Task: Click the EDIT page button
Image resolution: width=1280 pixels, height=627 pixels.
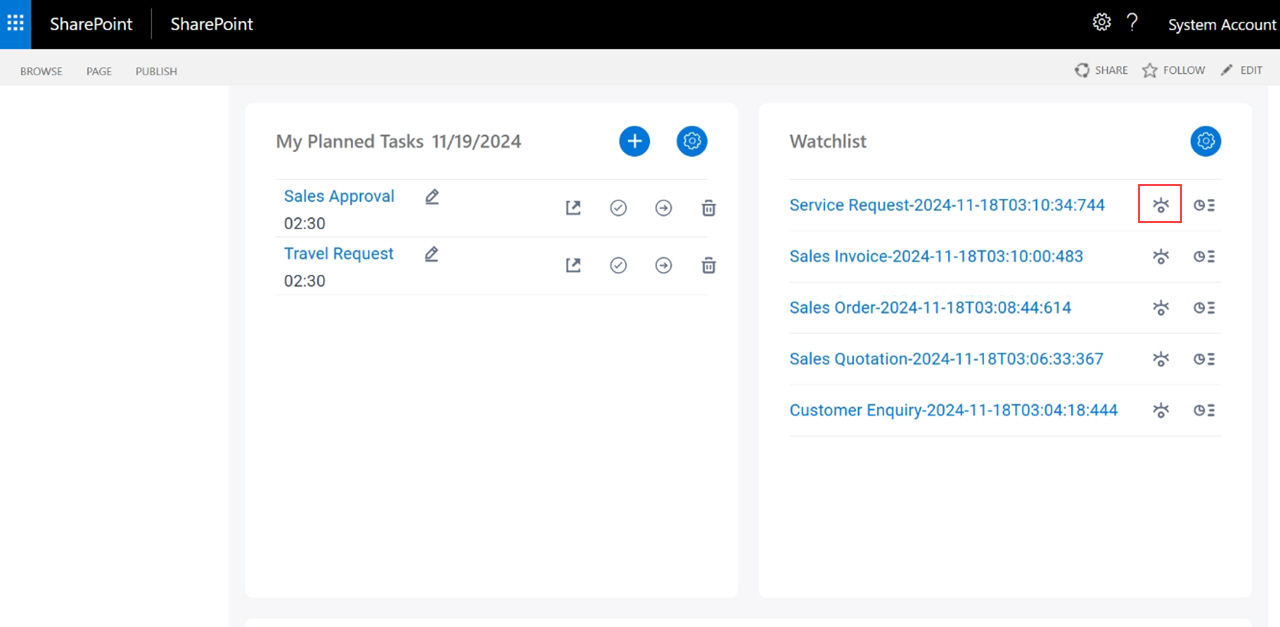Action: point(1242,70)
